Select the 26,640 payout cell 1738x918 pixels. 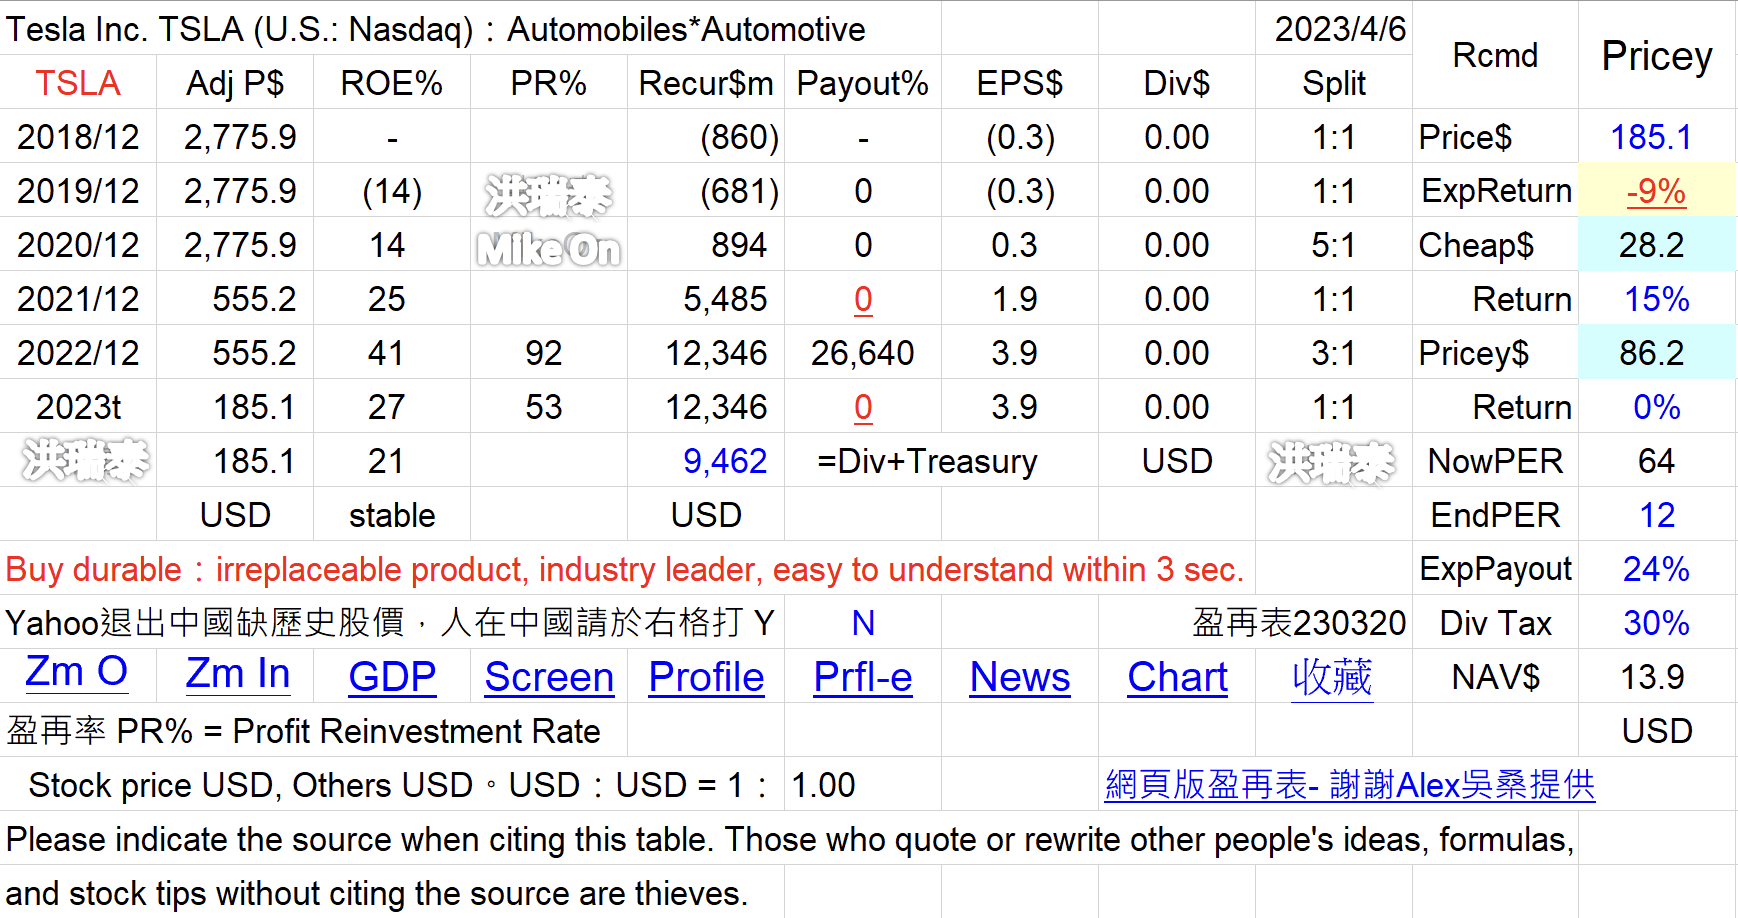point(863,353)
